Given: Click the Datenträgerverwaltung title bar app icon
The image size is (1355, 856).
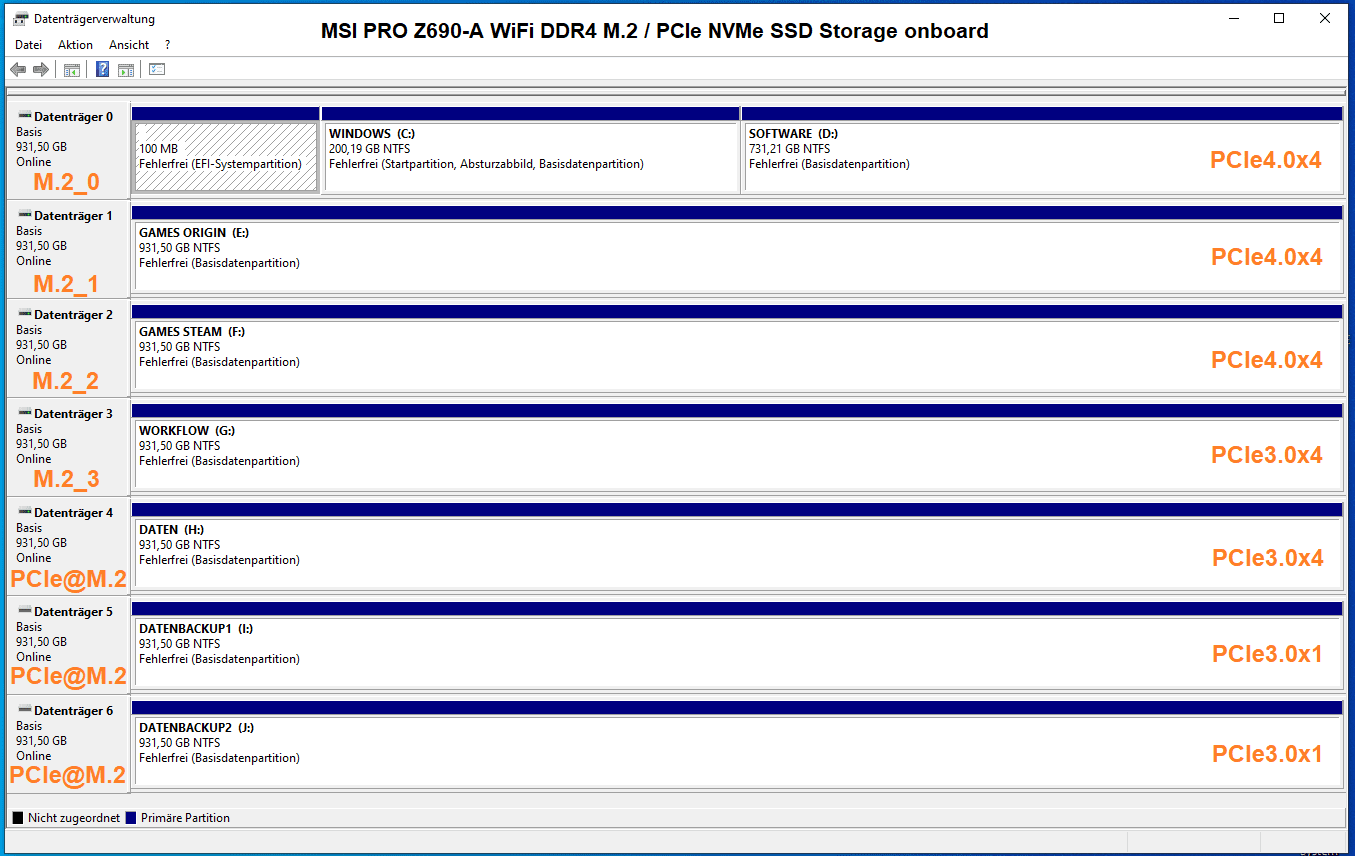Looking at the screenshot, I should [20, 19].
